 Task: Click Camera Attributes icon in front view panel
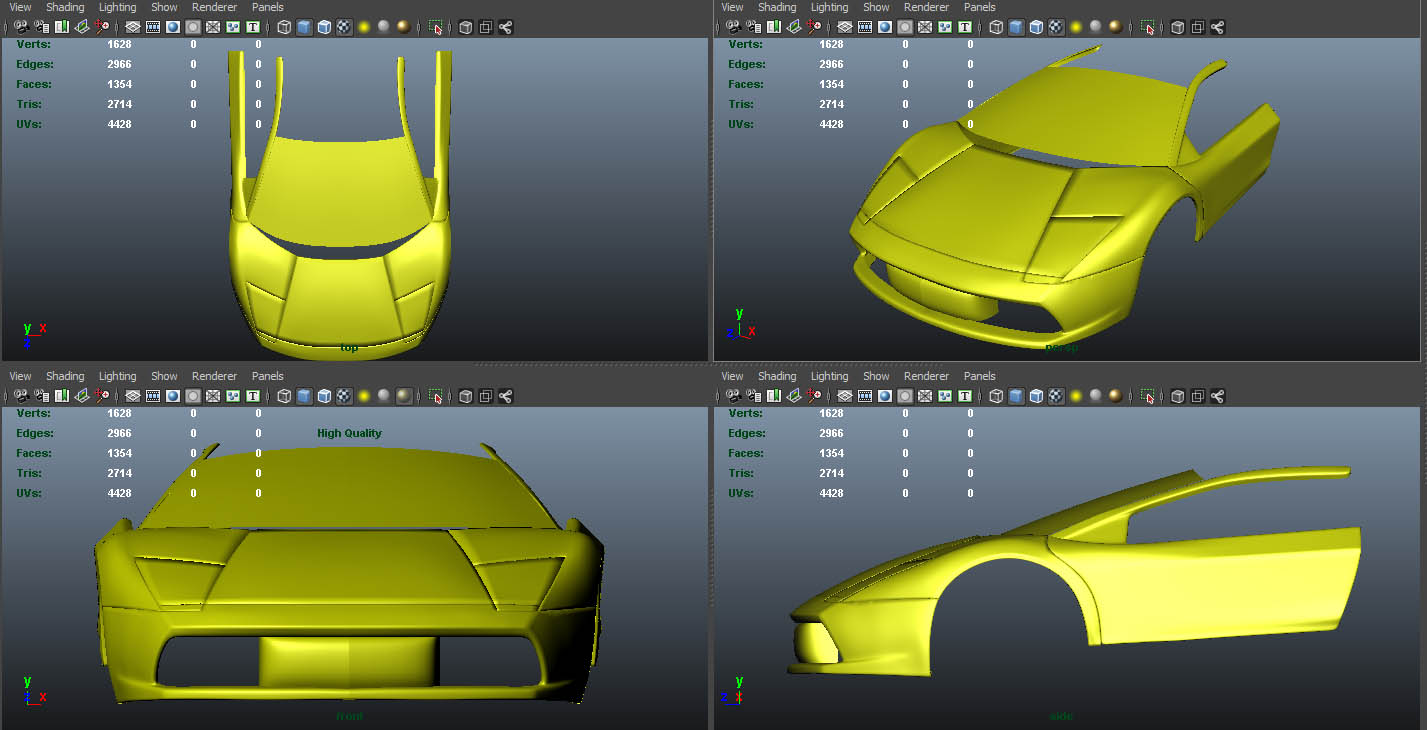point(41,396)
